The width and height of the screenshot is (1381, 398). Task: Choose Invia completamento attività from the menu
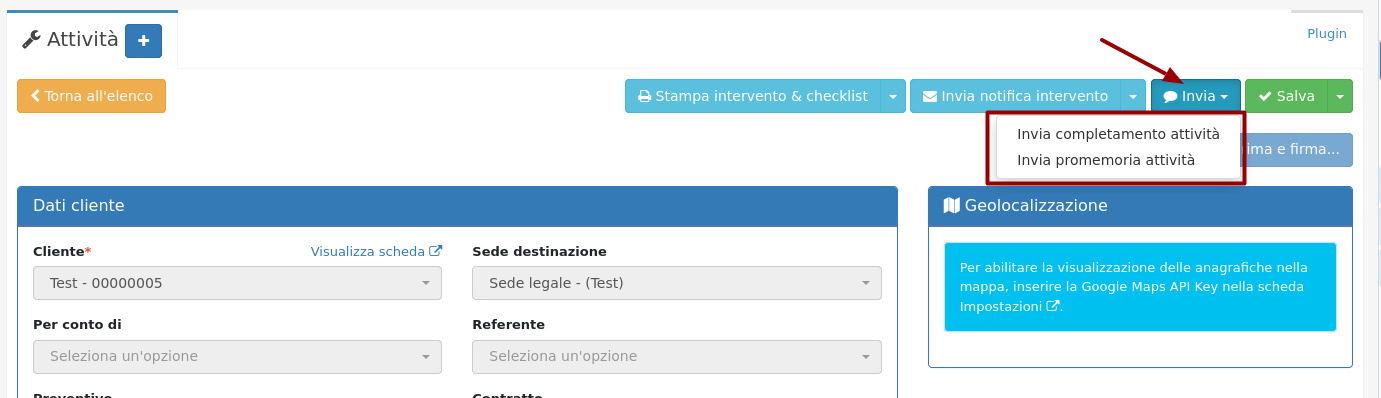point(1118,134)
